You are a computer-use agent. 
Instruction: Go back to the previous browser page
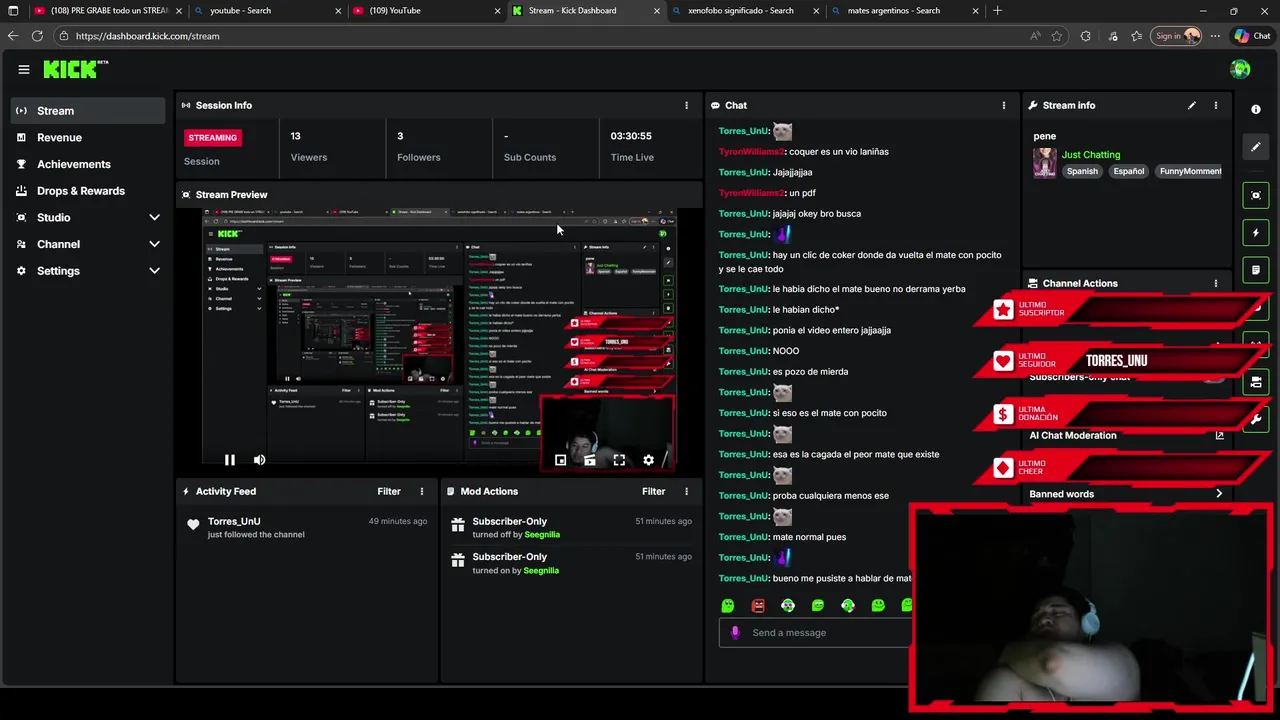12,36
